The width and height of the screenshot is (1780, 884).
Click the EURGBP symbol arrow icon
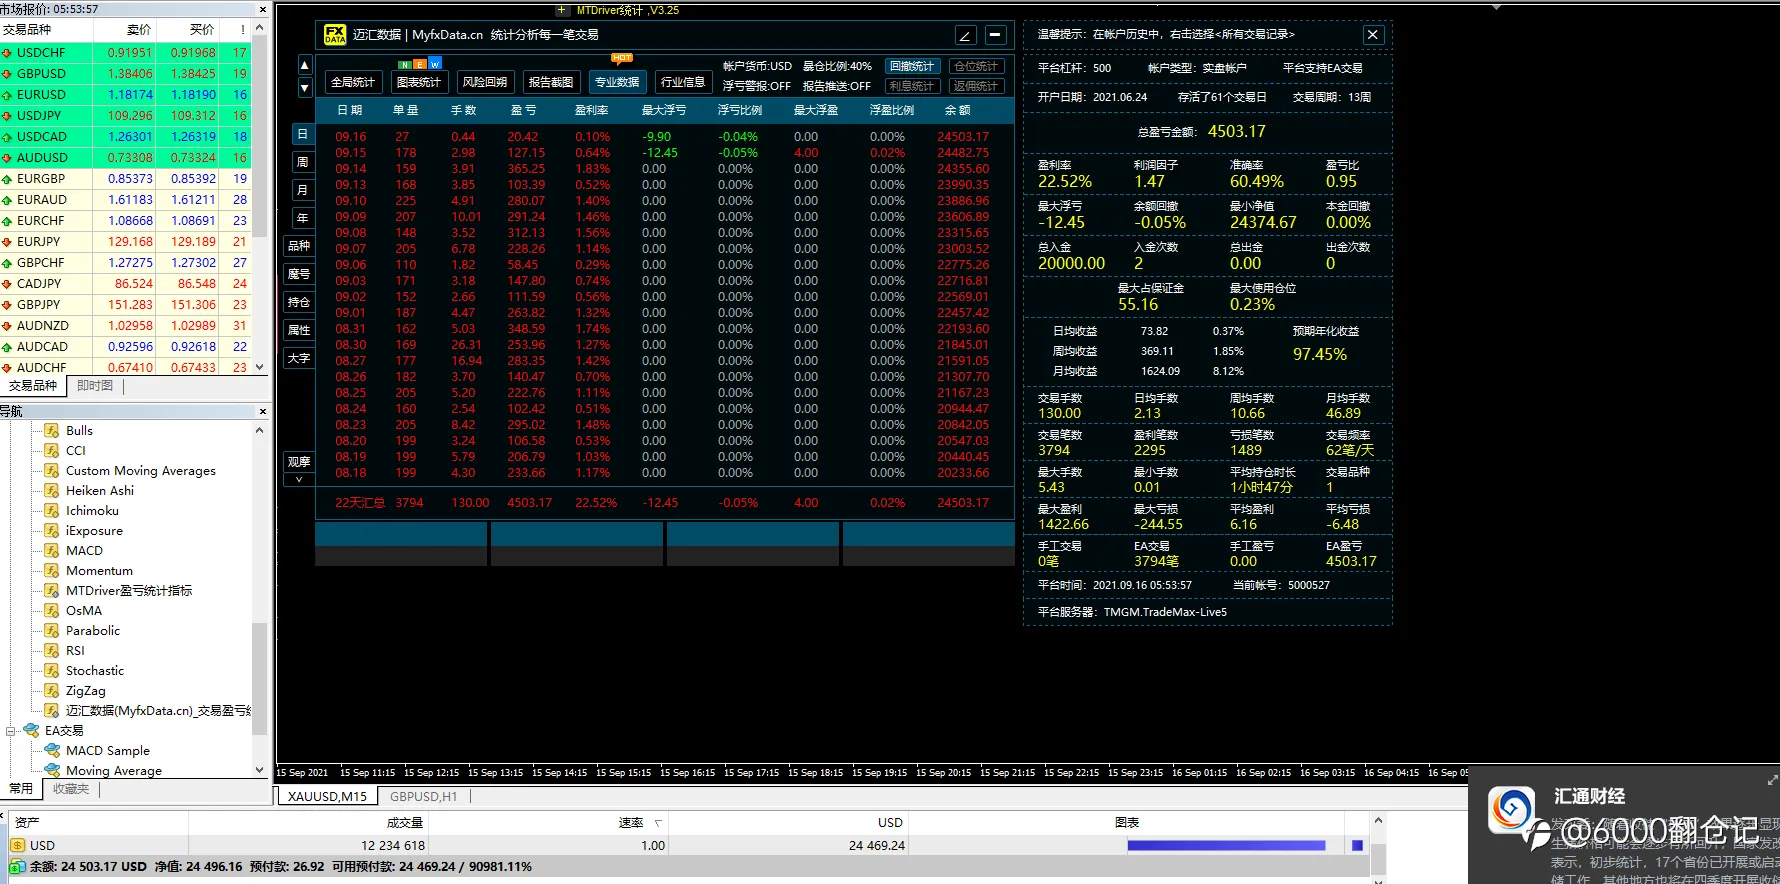point(7,179)
